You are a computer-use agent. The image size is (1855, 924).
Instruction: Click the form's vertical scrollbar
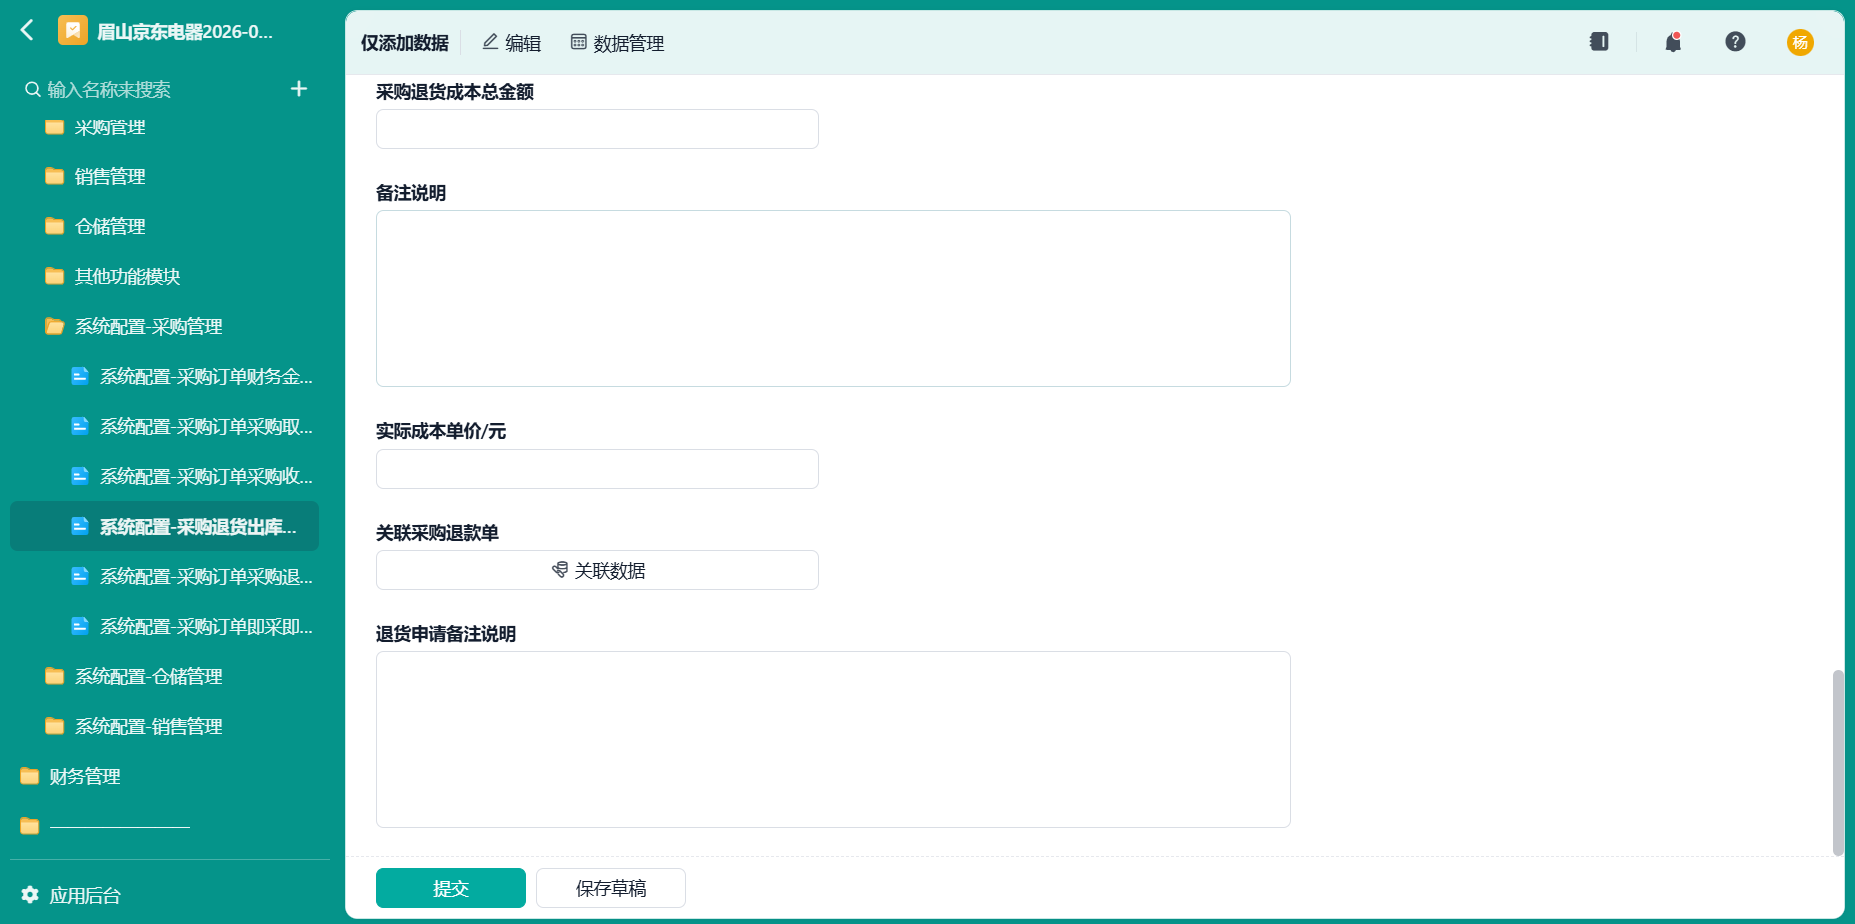[1837, 763]
